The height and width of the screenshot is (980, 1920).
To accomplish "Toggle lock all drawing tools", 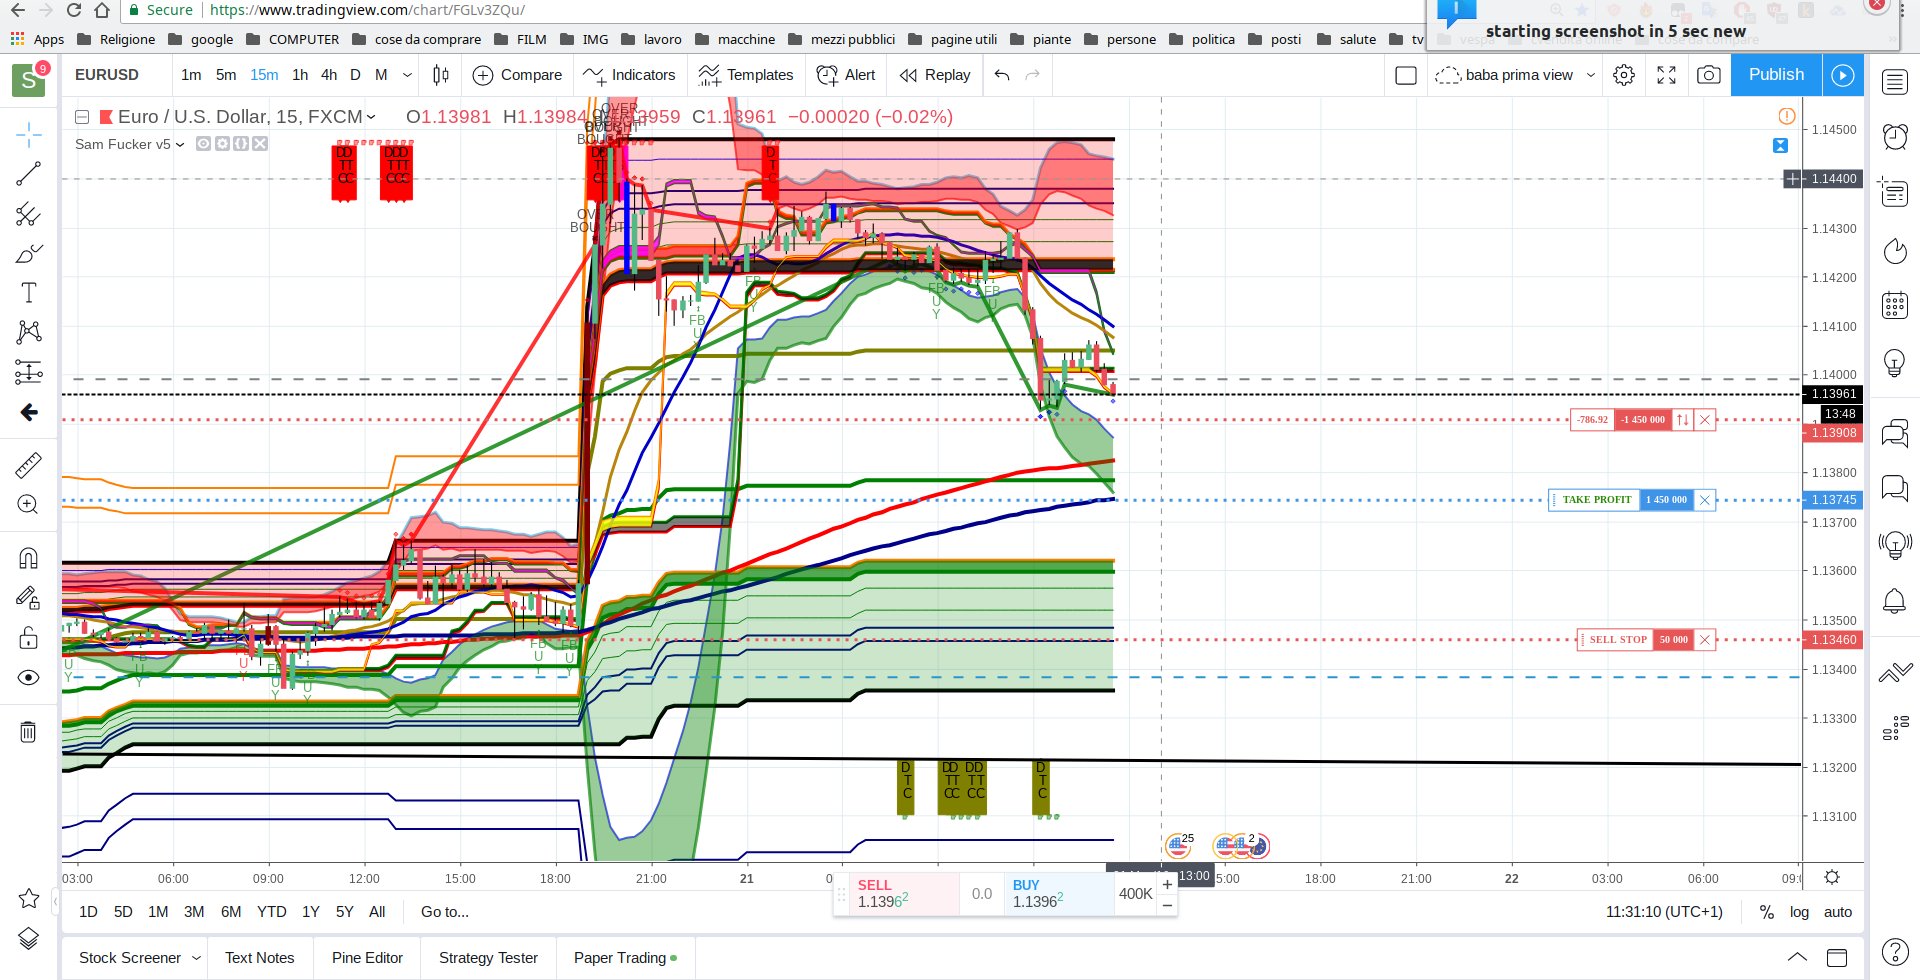I will [x=28, y=638].
